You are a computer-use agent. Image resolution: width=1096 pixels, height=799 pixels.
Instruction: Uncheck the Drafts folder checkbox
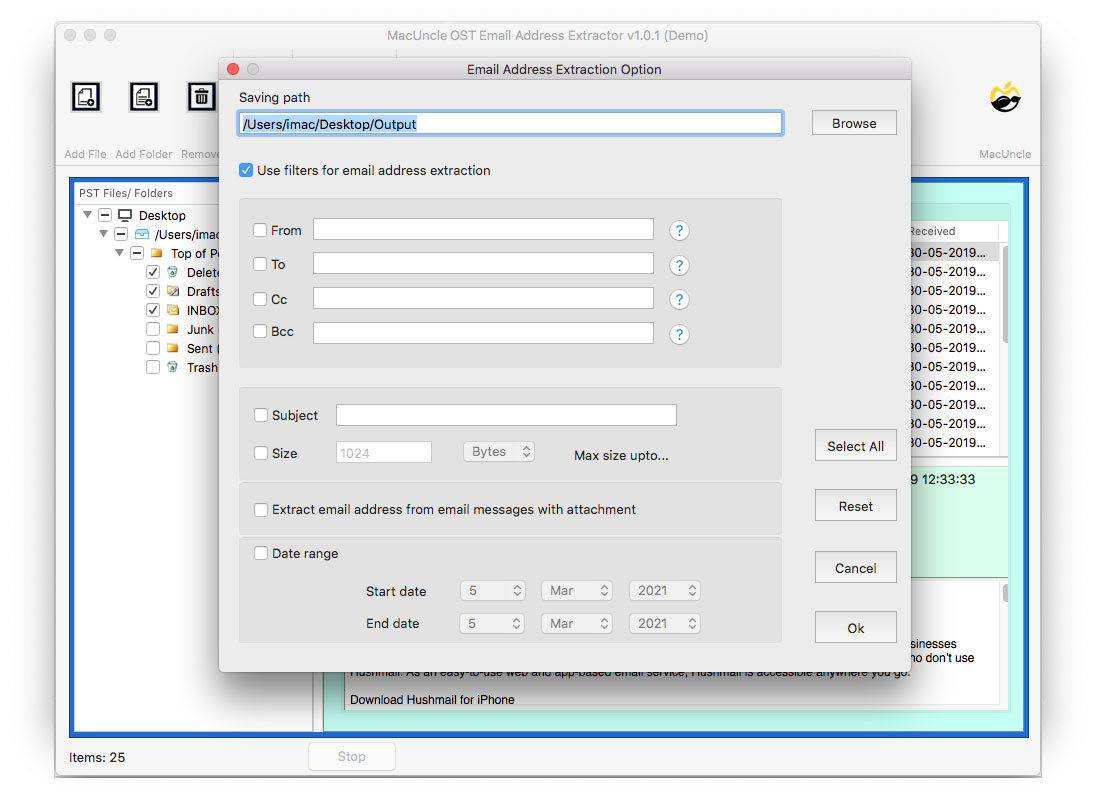click(152, 291)
